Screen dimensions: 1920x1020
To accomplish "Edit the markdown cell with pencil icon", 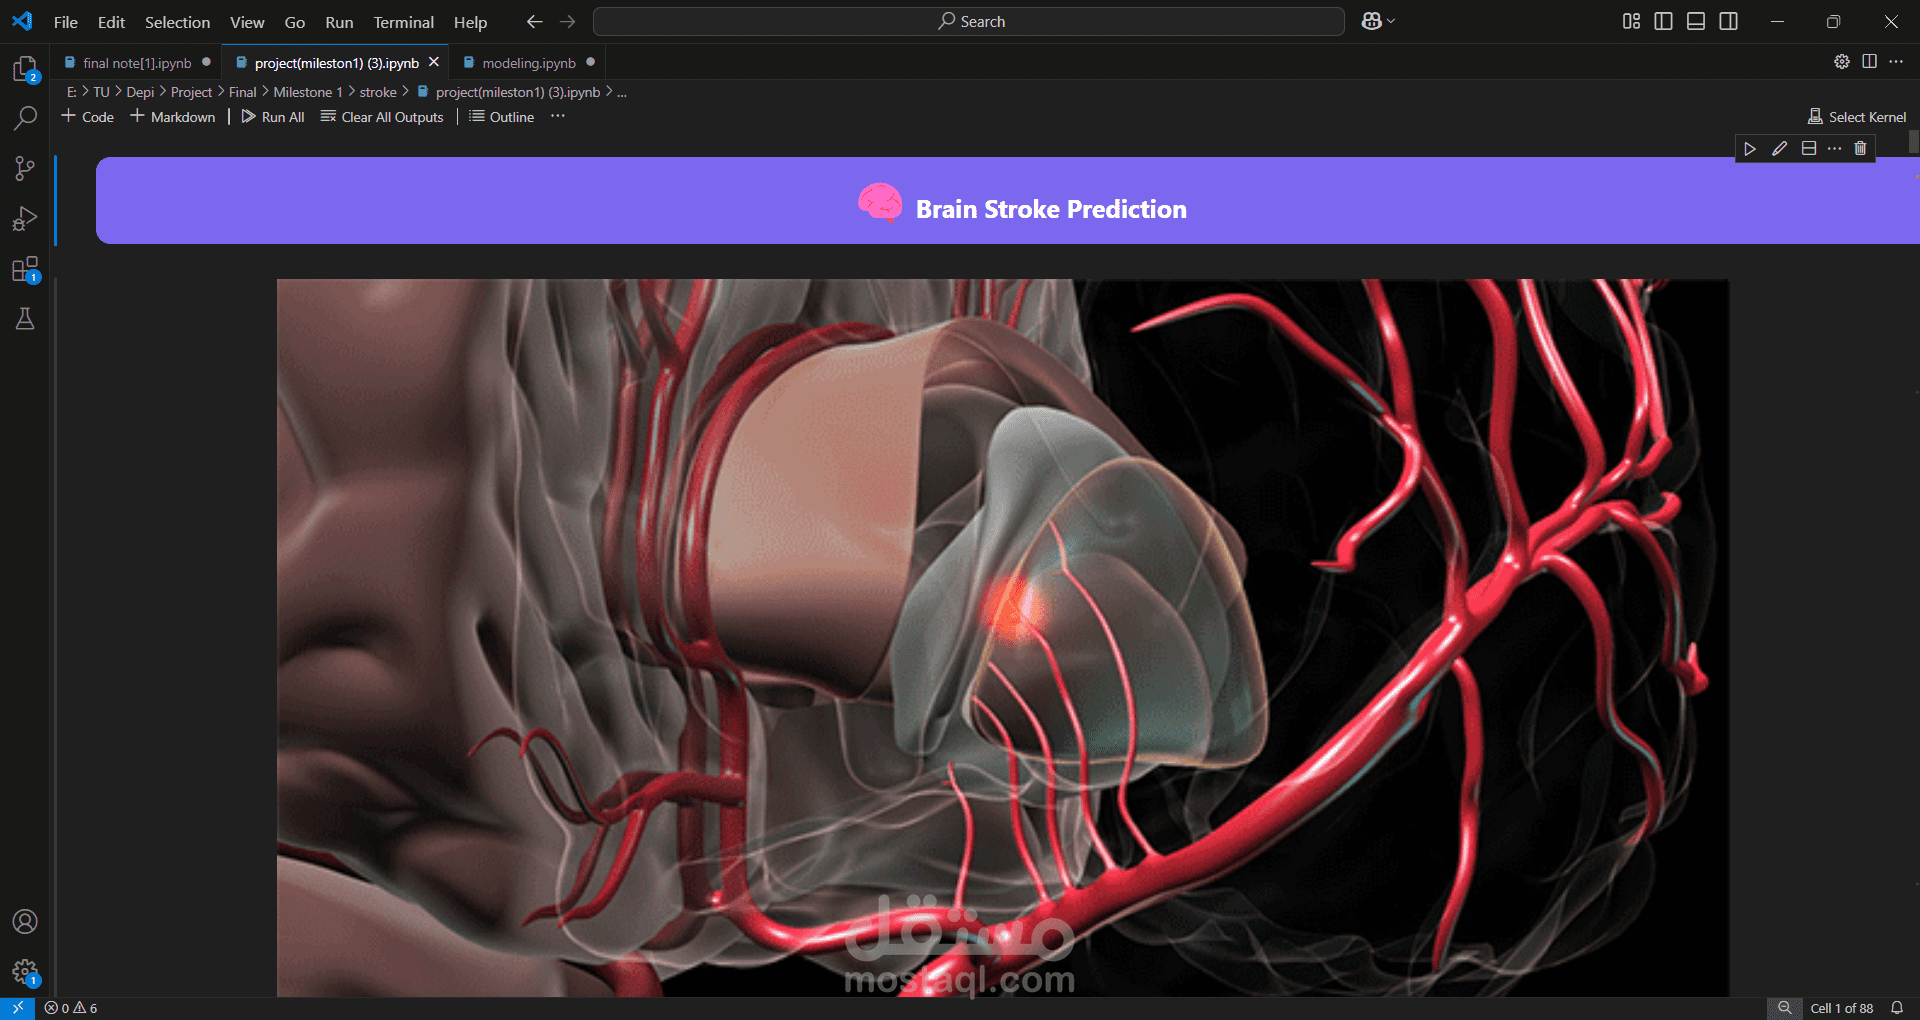I will (x=1779, y=149).
